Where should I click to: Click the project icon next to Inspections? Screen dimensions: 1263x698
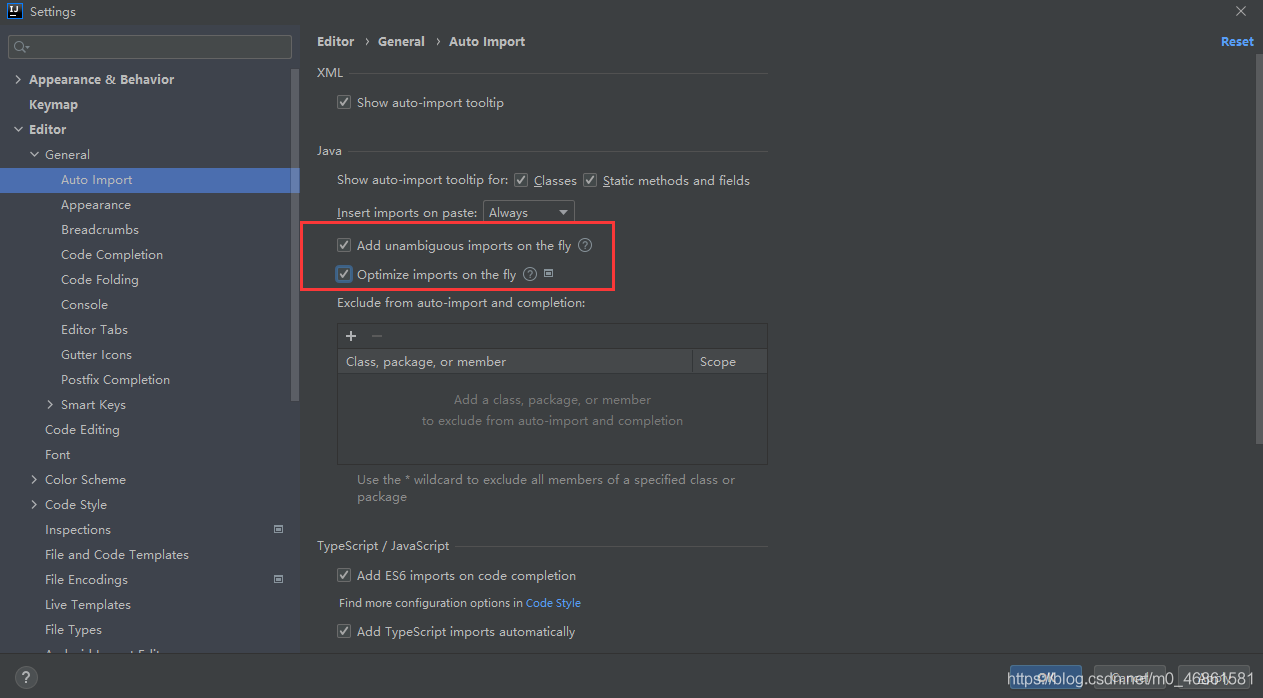tap(278, 529)
